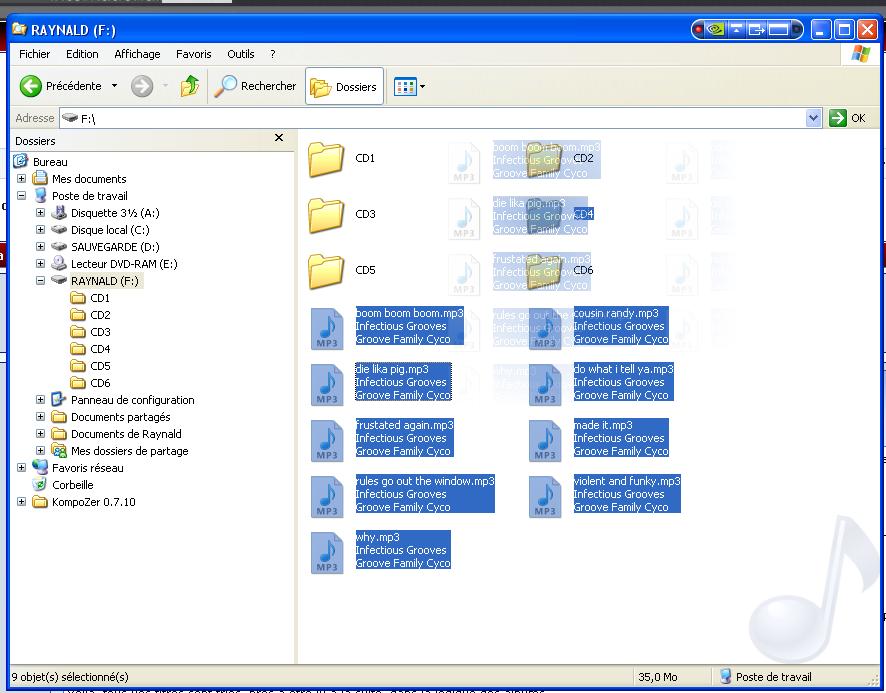886x693 pixels.
Task: Select the die lika pig.mp3 file icon
Action: [x=327, y=384]
